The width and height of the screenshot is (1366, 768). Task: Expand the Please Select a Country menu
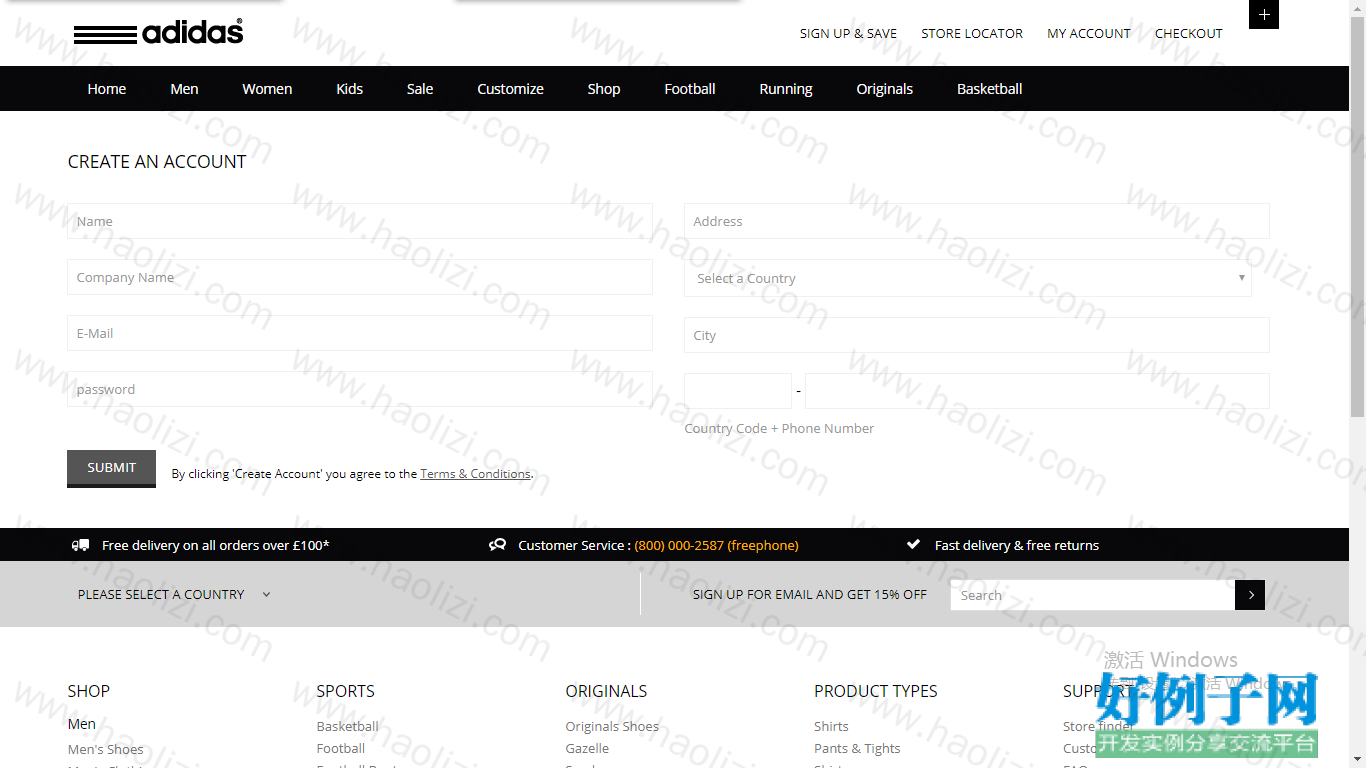[174, 594]
